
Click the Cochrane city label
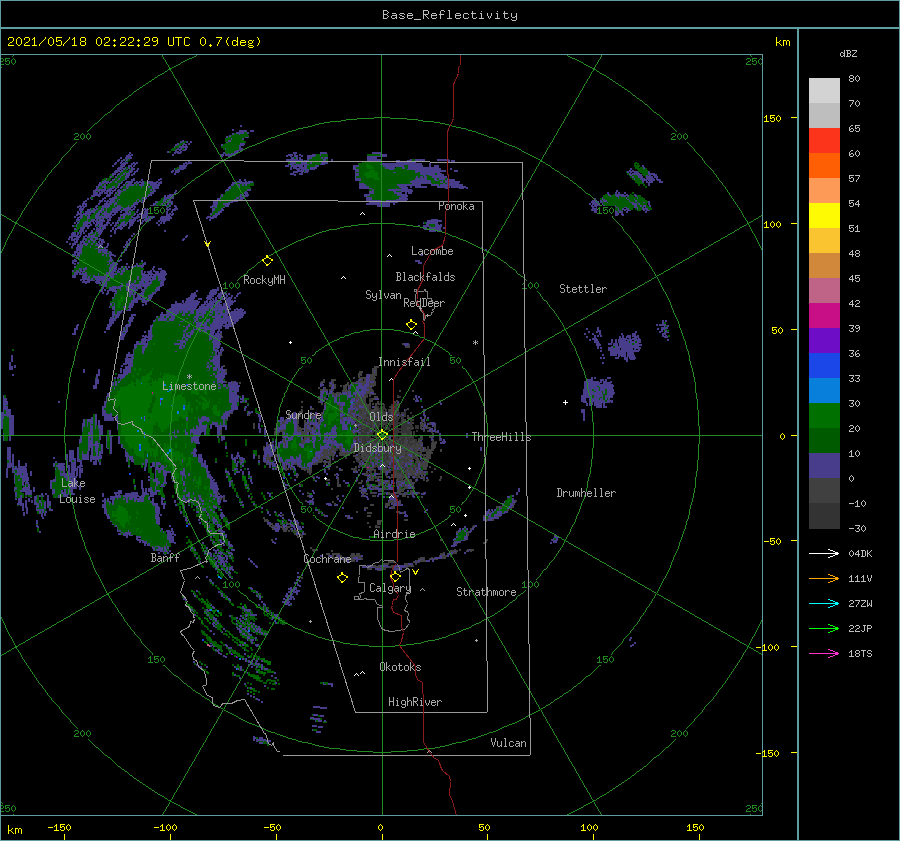pos(327,559)
